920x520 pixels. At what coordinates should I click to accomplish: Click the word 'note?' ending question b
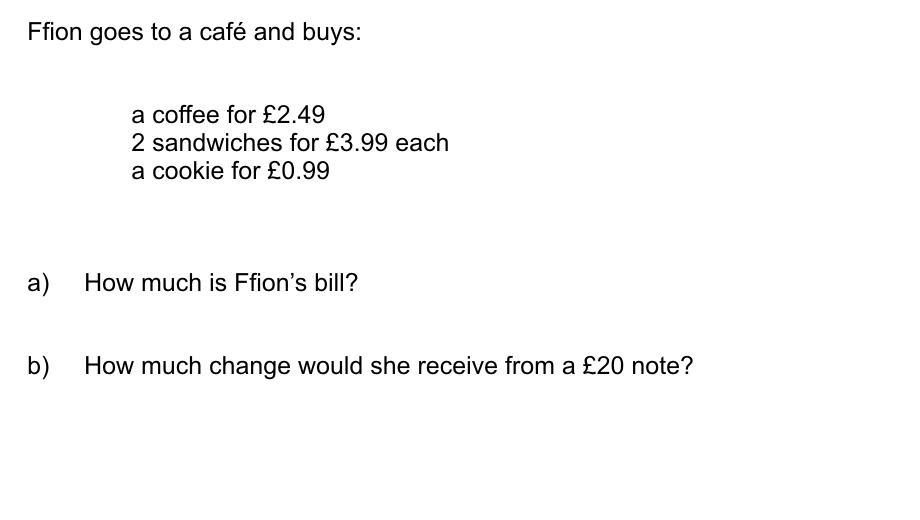tap(662, 366)
